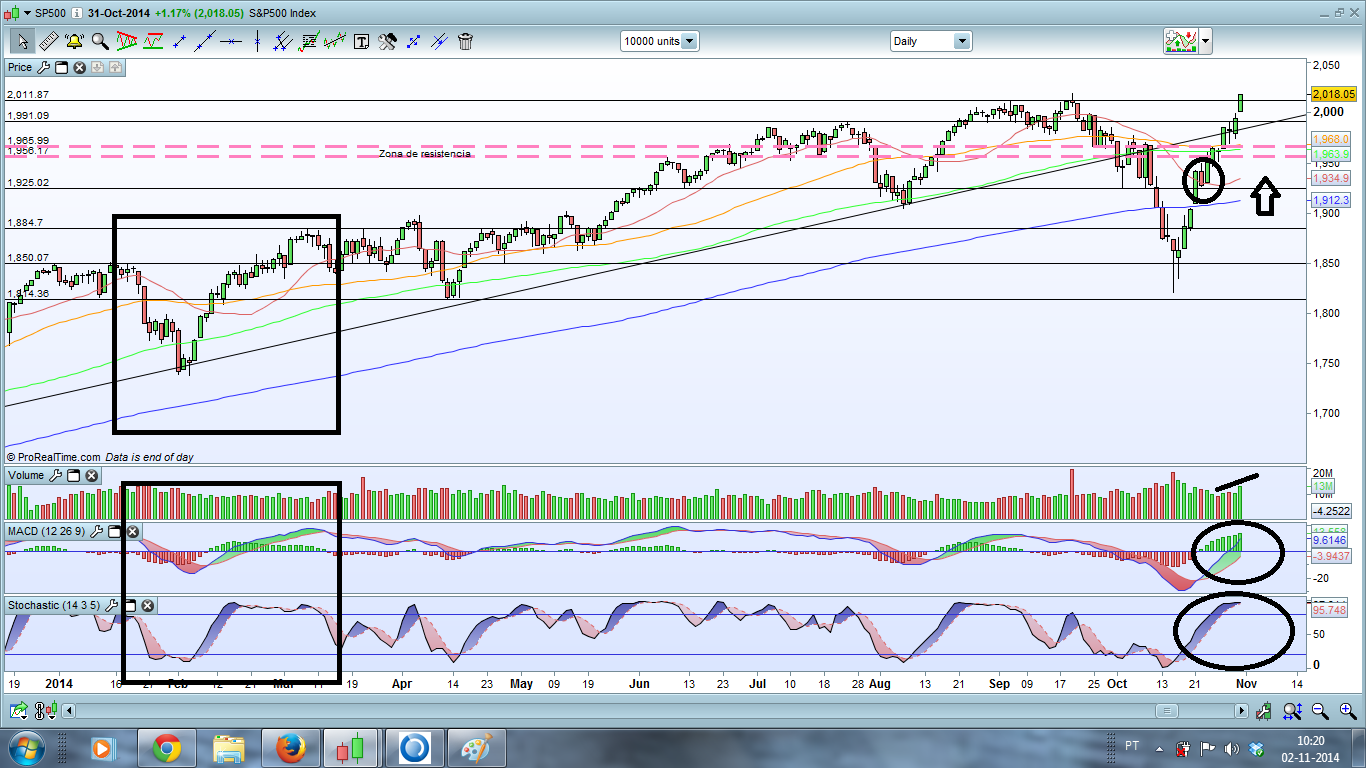Image resolution: width=1366 pixels, height=768 pixels.
Task: Click the add indicator chart button
Action: (x=1181, y=41)
